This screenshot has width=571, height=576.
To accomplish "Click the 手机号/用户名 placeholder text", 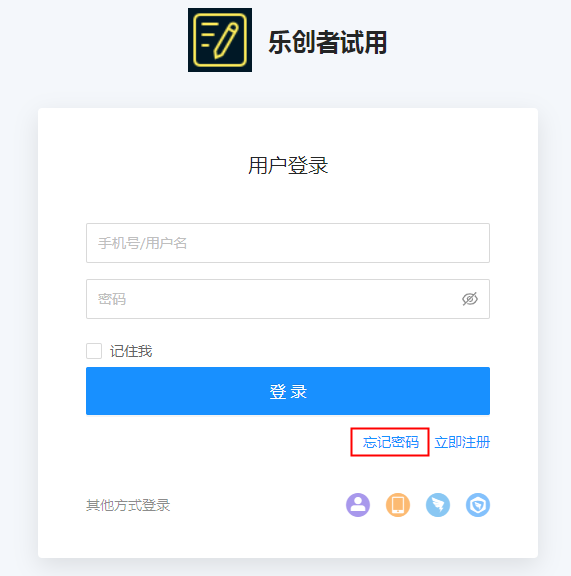I will (143, 243).
